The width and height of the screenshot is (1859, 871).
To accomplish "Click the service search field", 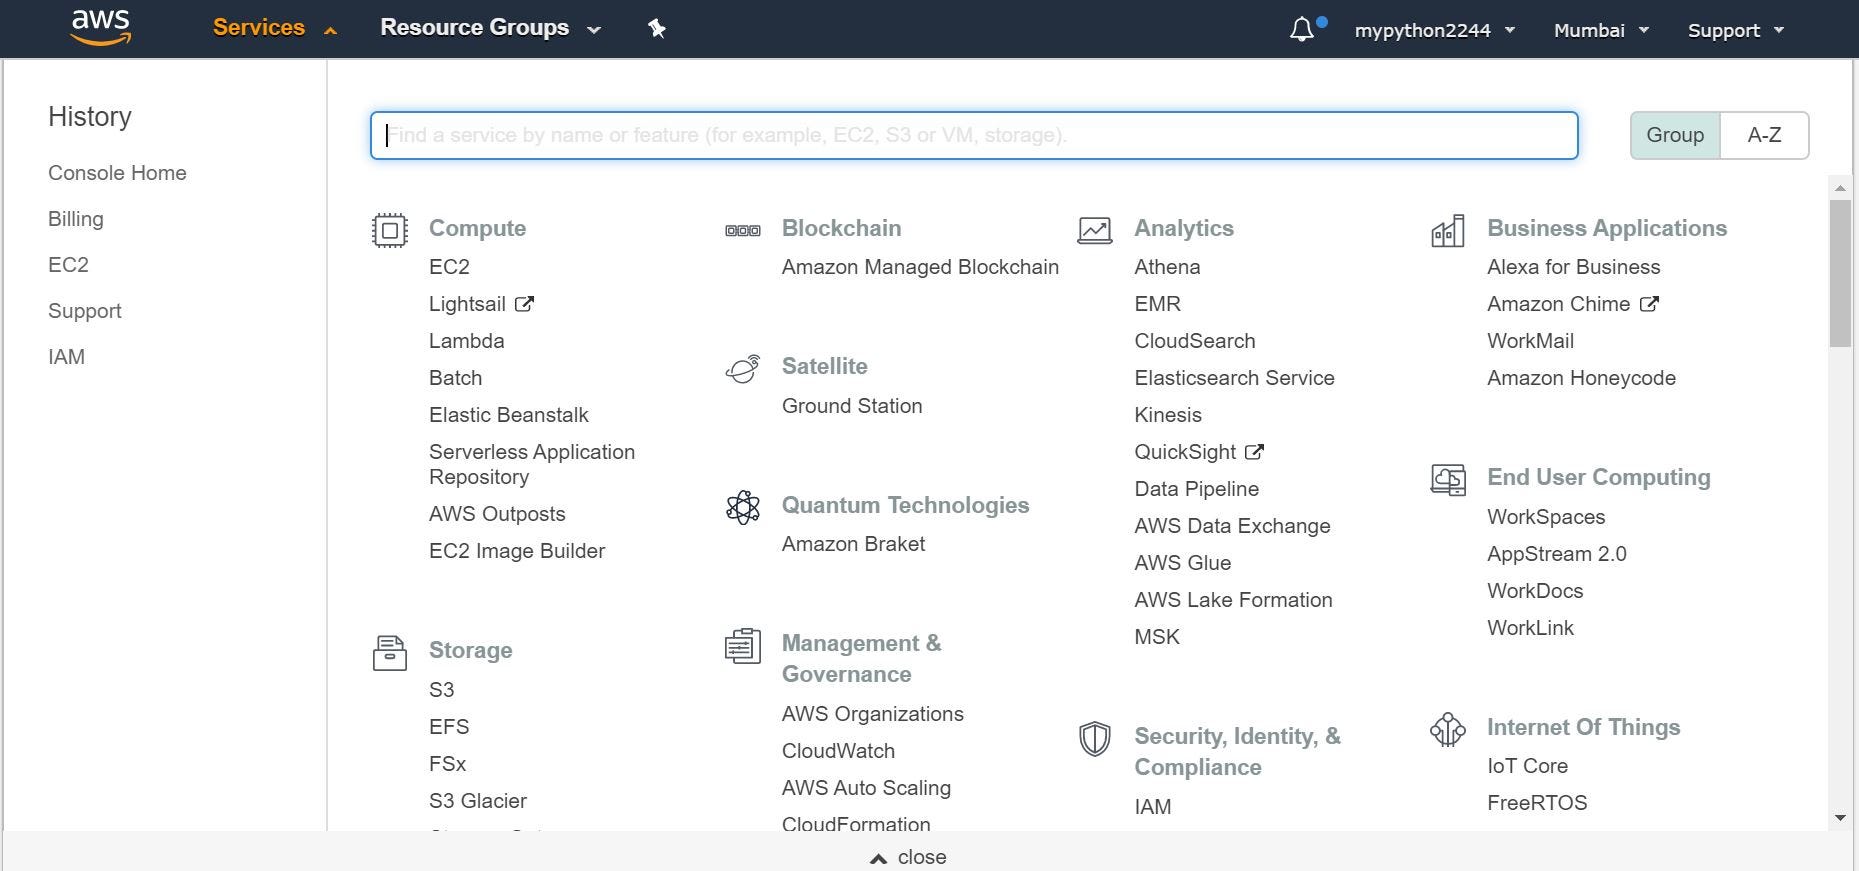I will click(974, 135).
